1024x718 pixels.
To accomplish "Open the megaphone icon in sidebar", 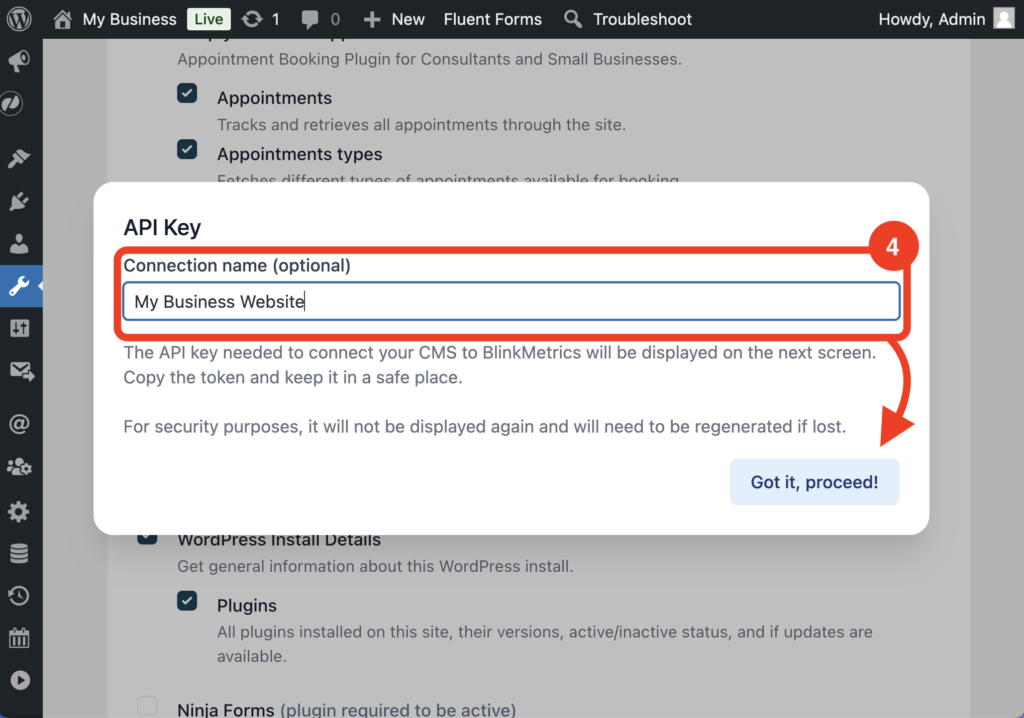I will pos(19,62).
